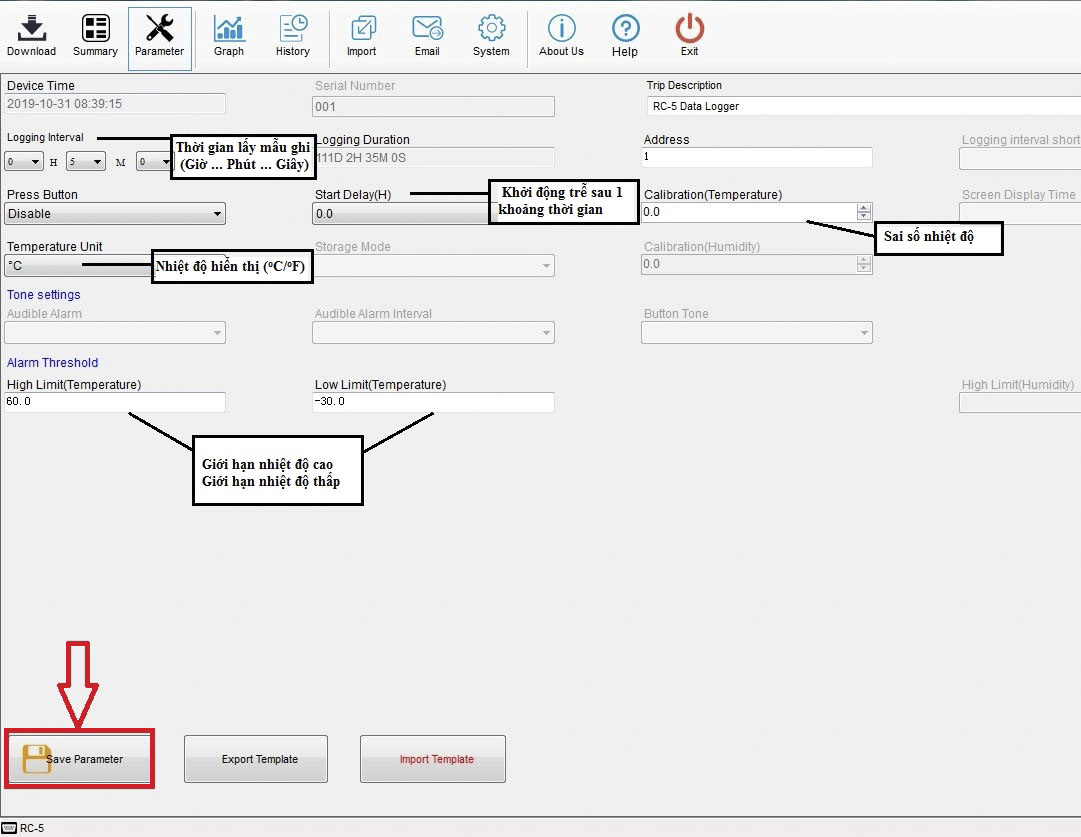
Task: Click the Export Template button
Action: tap(256, 759)
